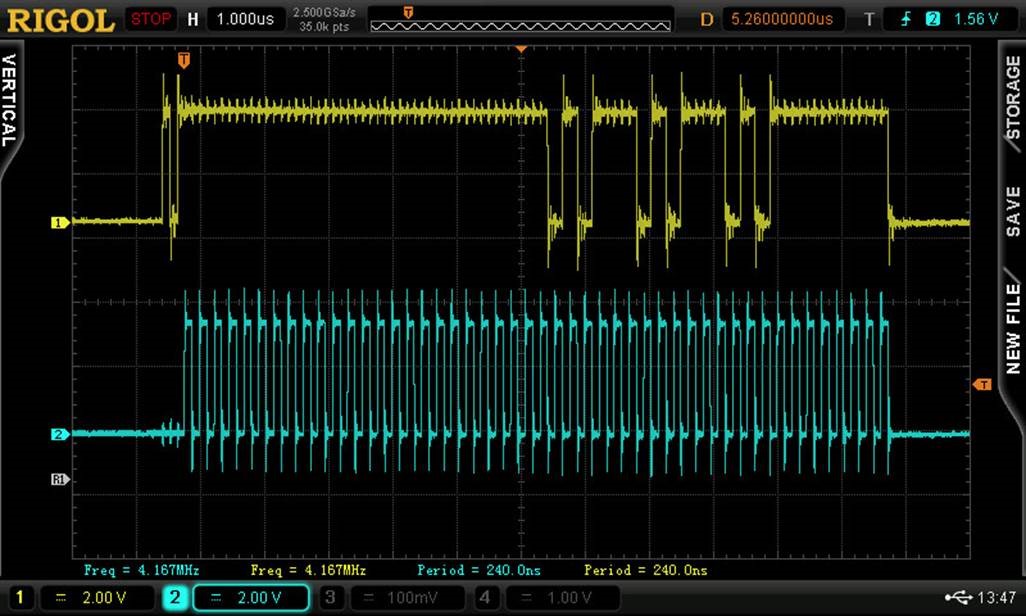Click the orange trigger position T marker at top
This screenshot has height=616, width=1026.
pyautogui.click(x=183, y=61)
